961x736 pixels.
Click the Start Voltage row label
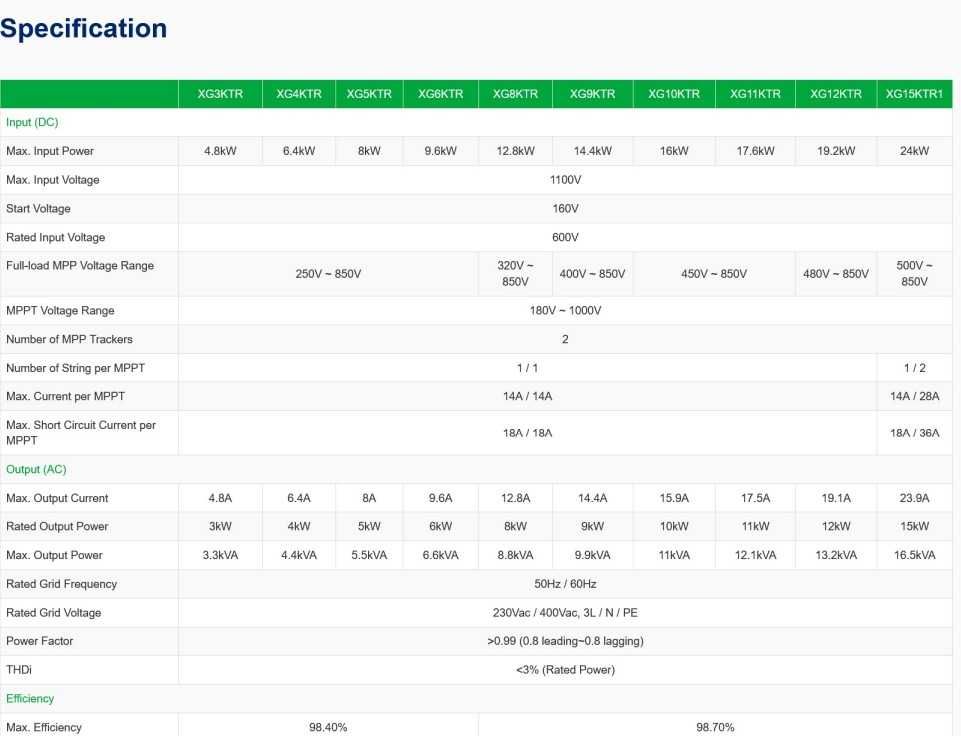click(x=38, y=208)
